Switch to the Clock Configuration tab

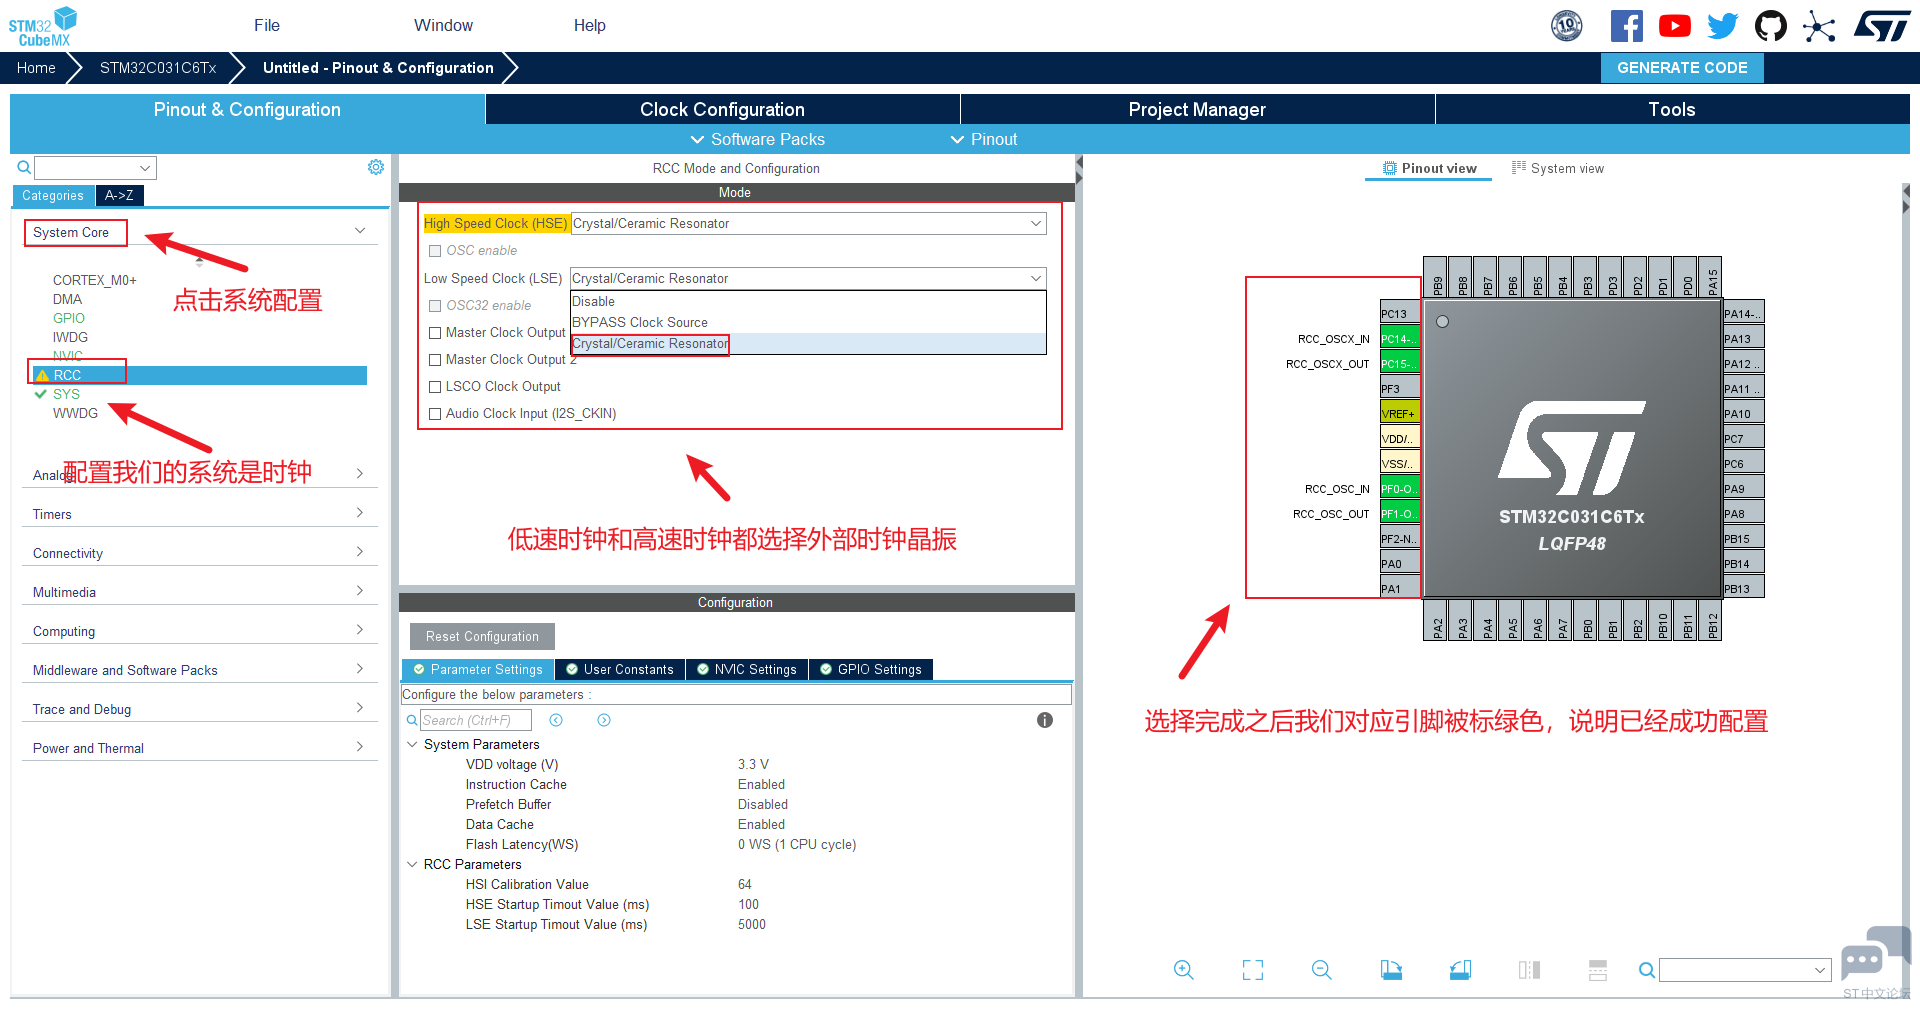(x=722, y=110)
